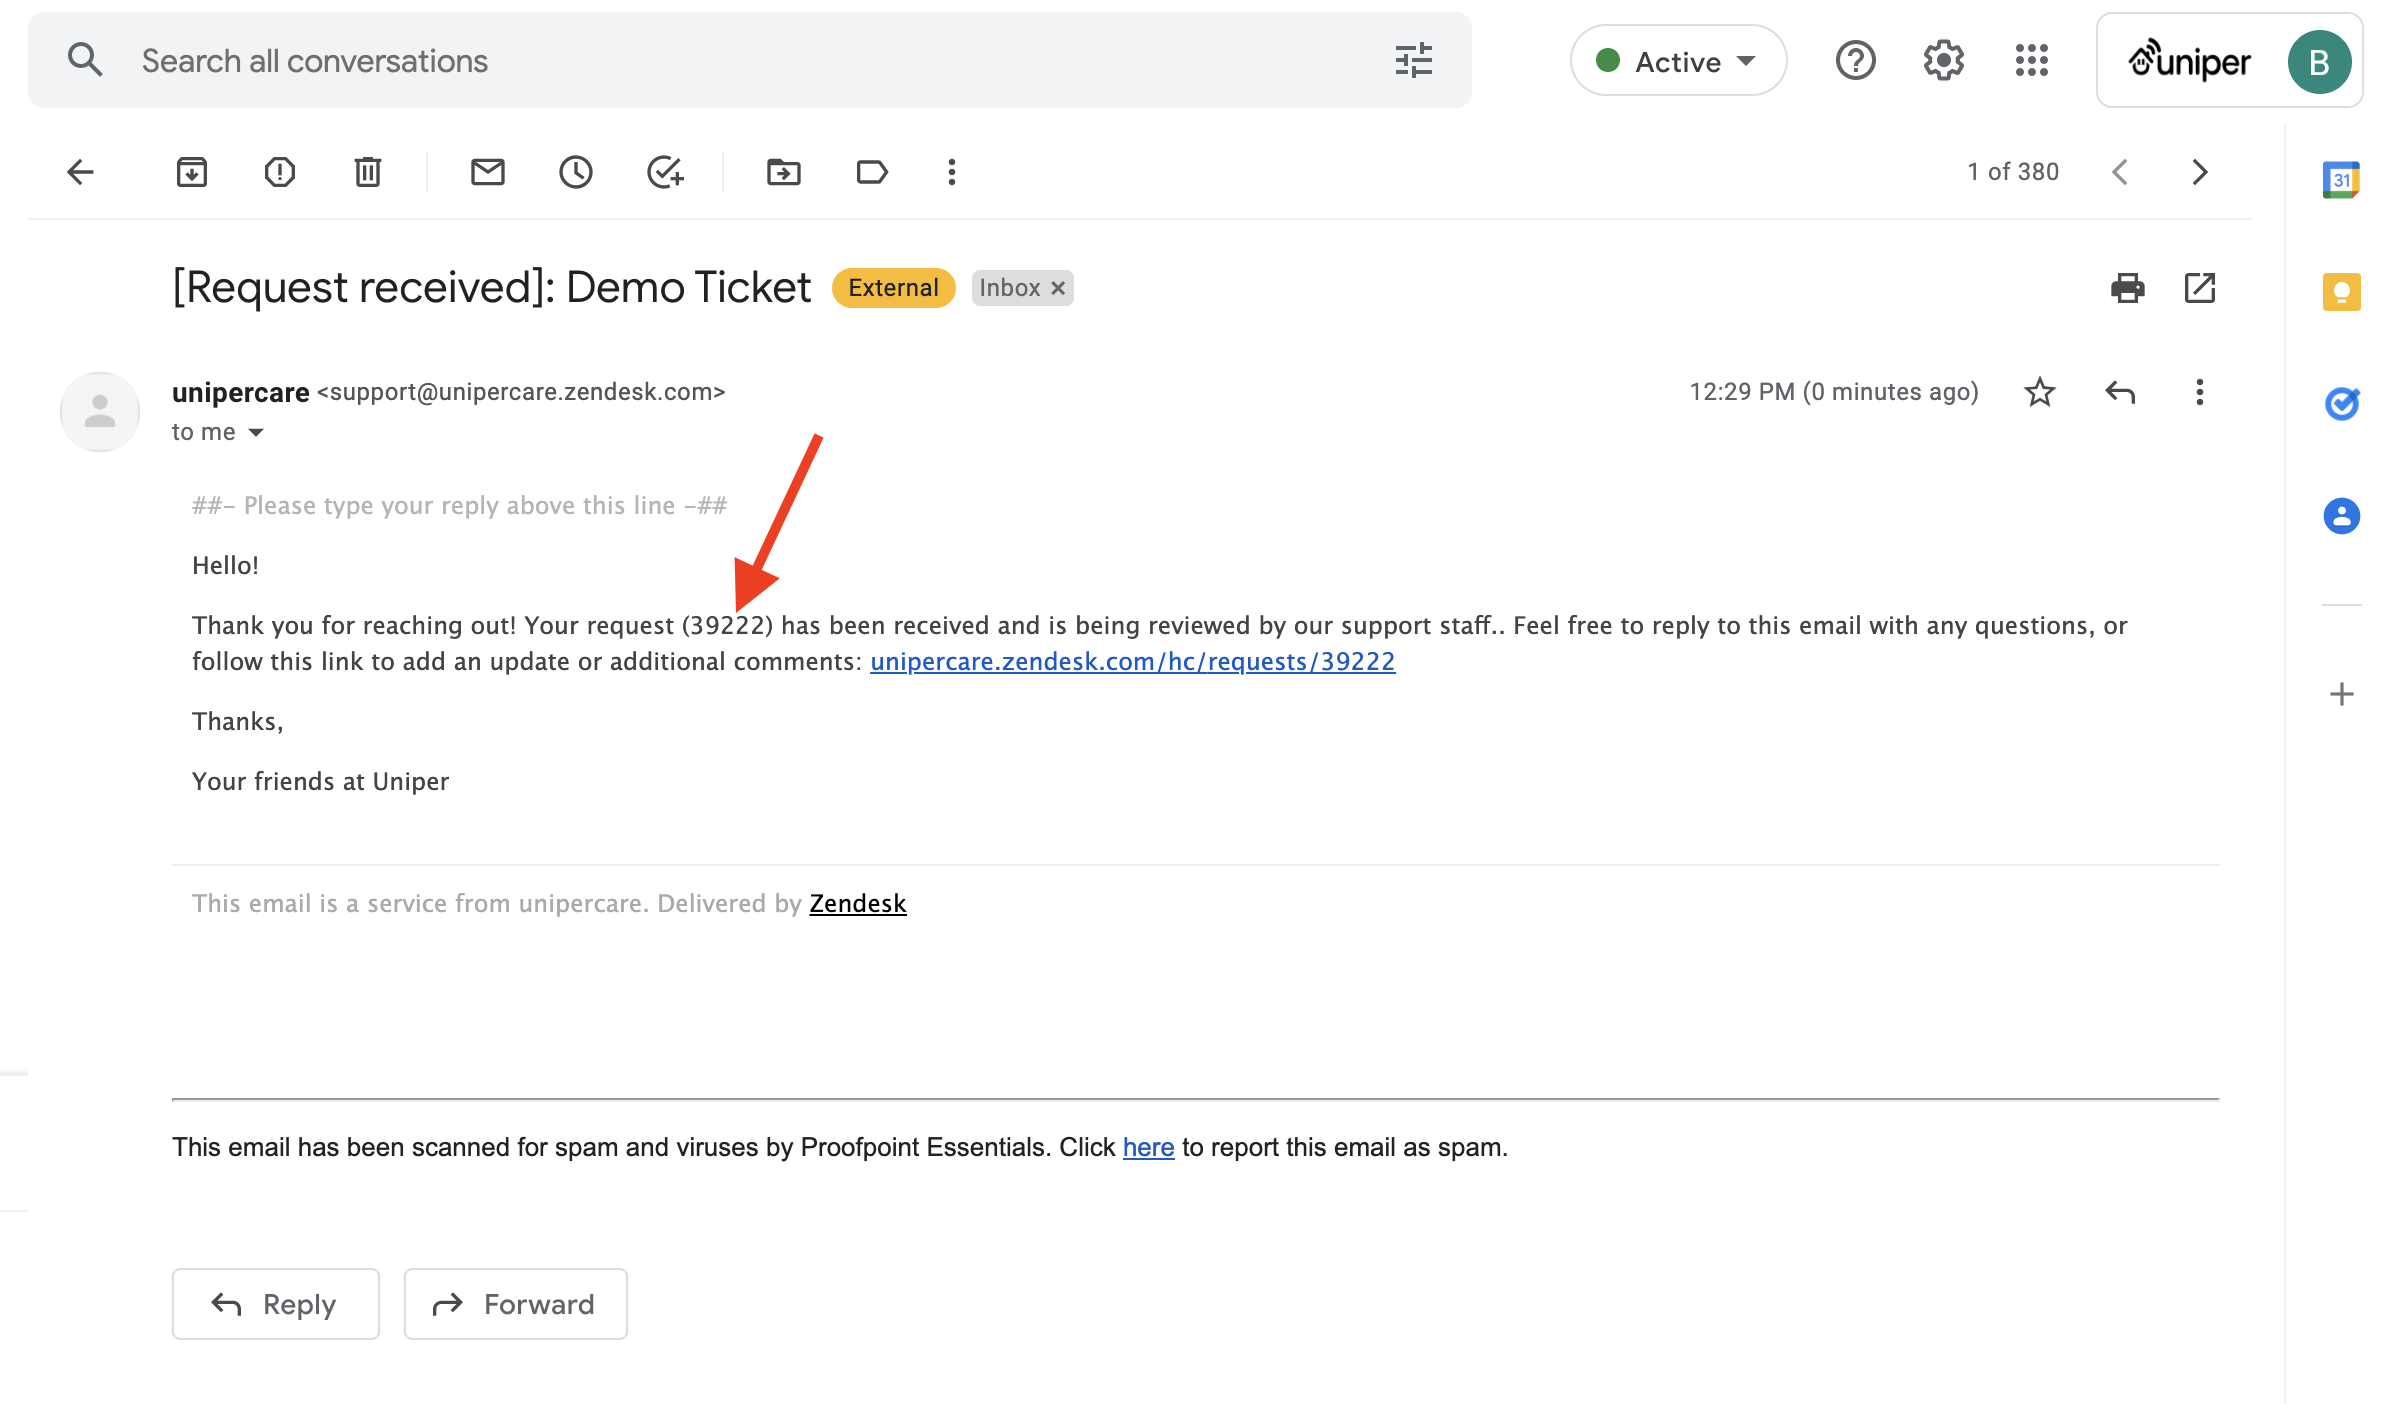Screen dimensions: 2396x1404
Task: Open Google Tasks side panel
Action: coord(2341,404)
